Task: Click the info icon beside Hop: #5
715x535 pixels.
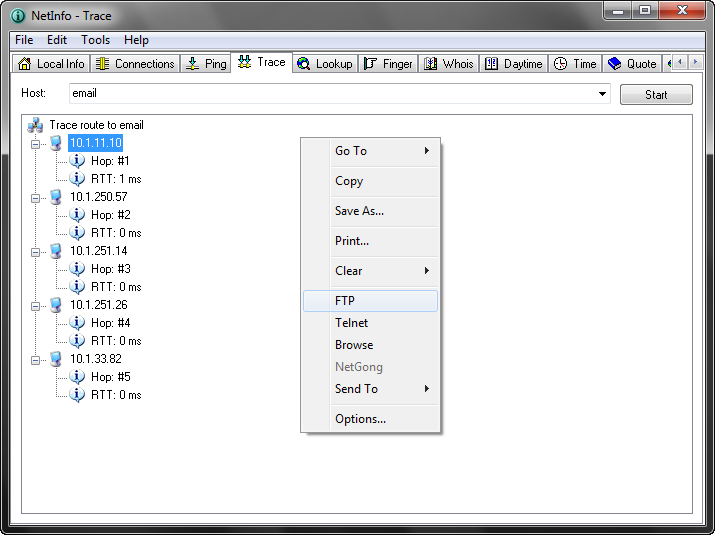Action: pyautogui.click(x=78, y=377)
